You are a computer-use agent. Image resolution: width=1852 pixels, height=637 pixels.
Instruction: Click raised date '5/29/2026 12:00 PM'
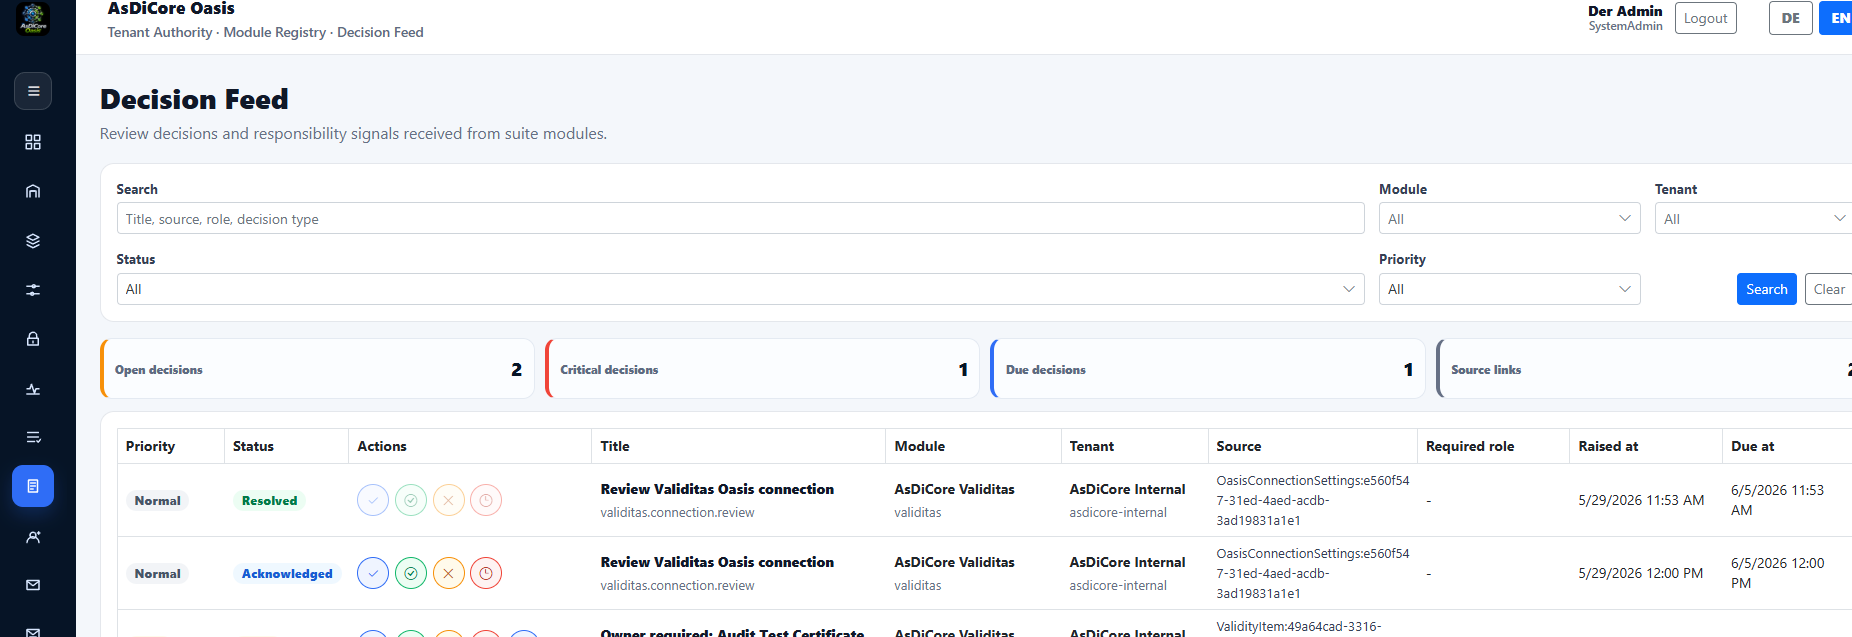1640,573
